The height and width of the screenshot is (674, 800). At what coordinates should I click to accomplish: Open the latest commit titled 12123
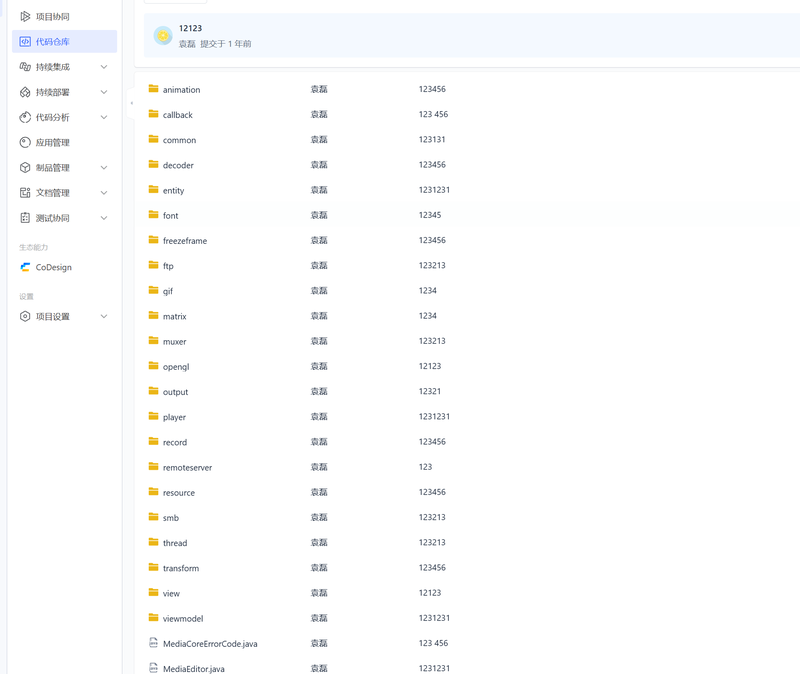pos(190,28)
